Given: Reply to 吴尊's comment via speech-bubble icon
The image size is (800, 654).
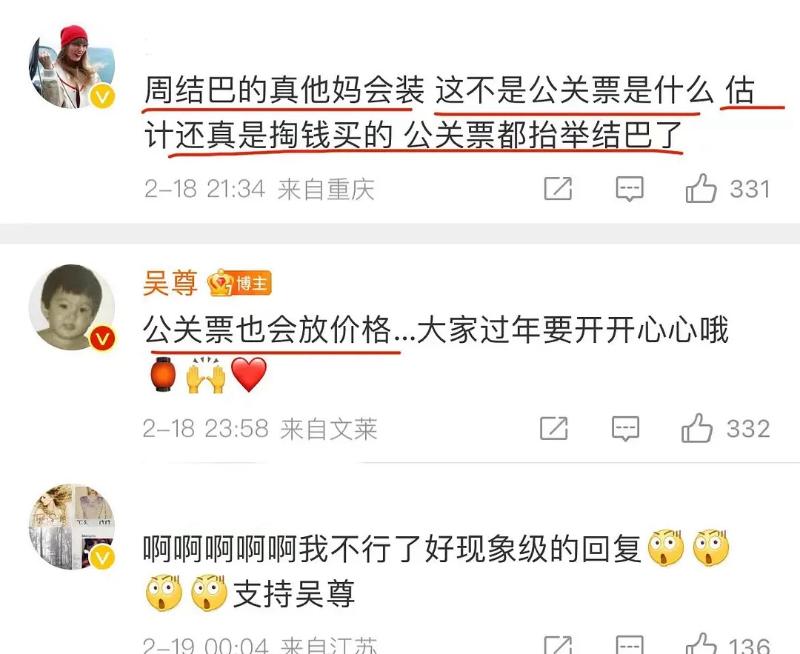Looking at the screenshot, I should [x=626, y=428].
